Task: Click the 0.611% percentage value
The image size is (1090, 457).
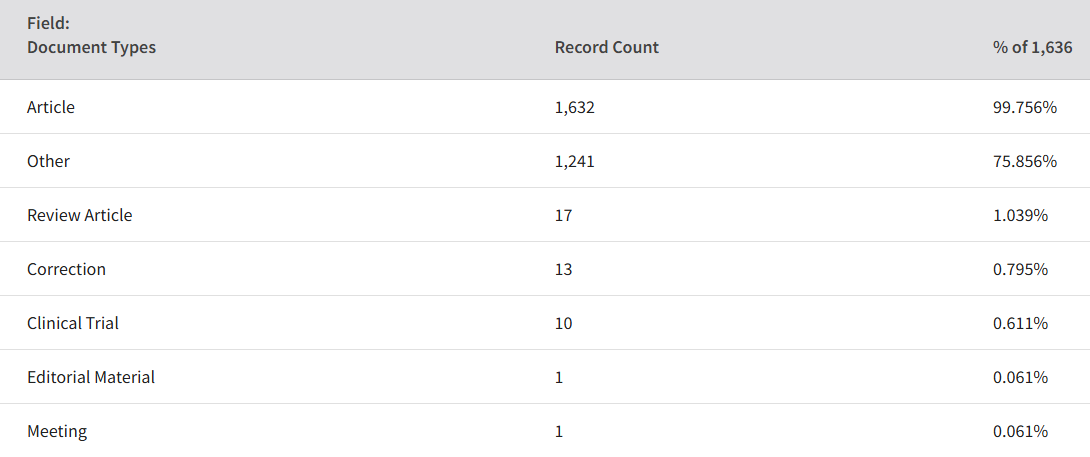Action: coord(1020,323)
